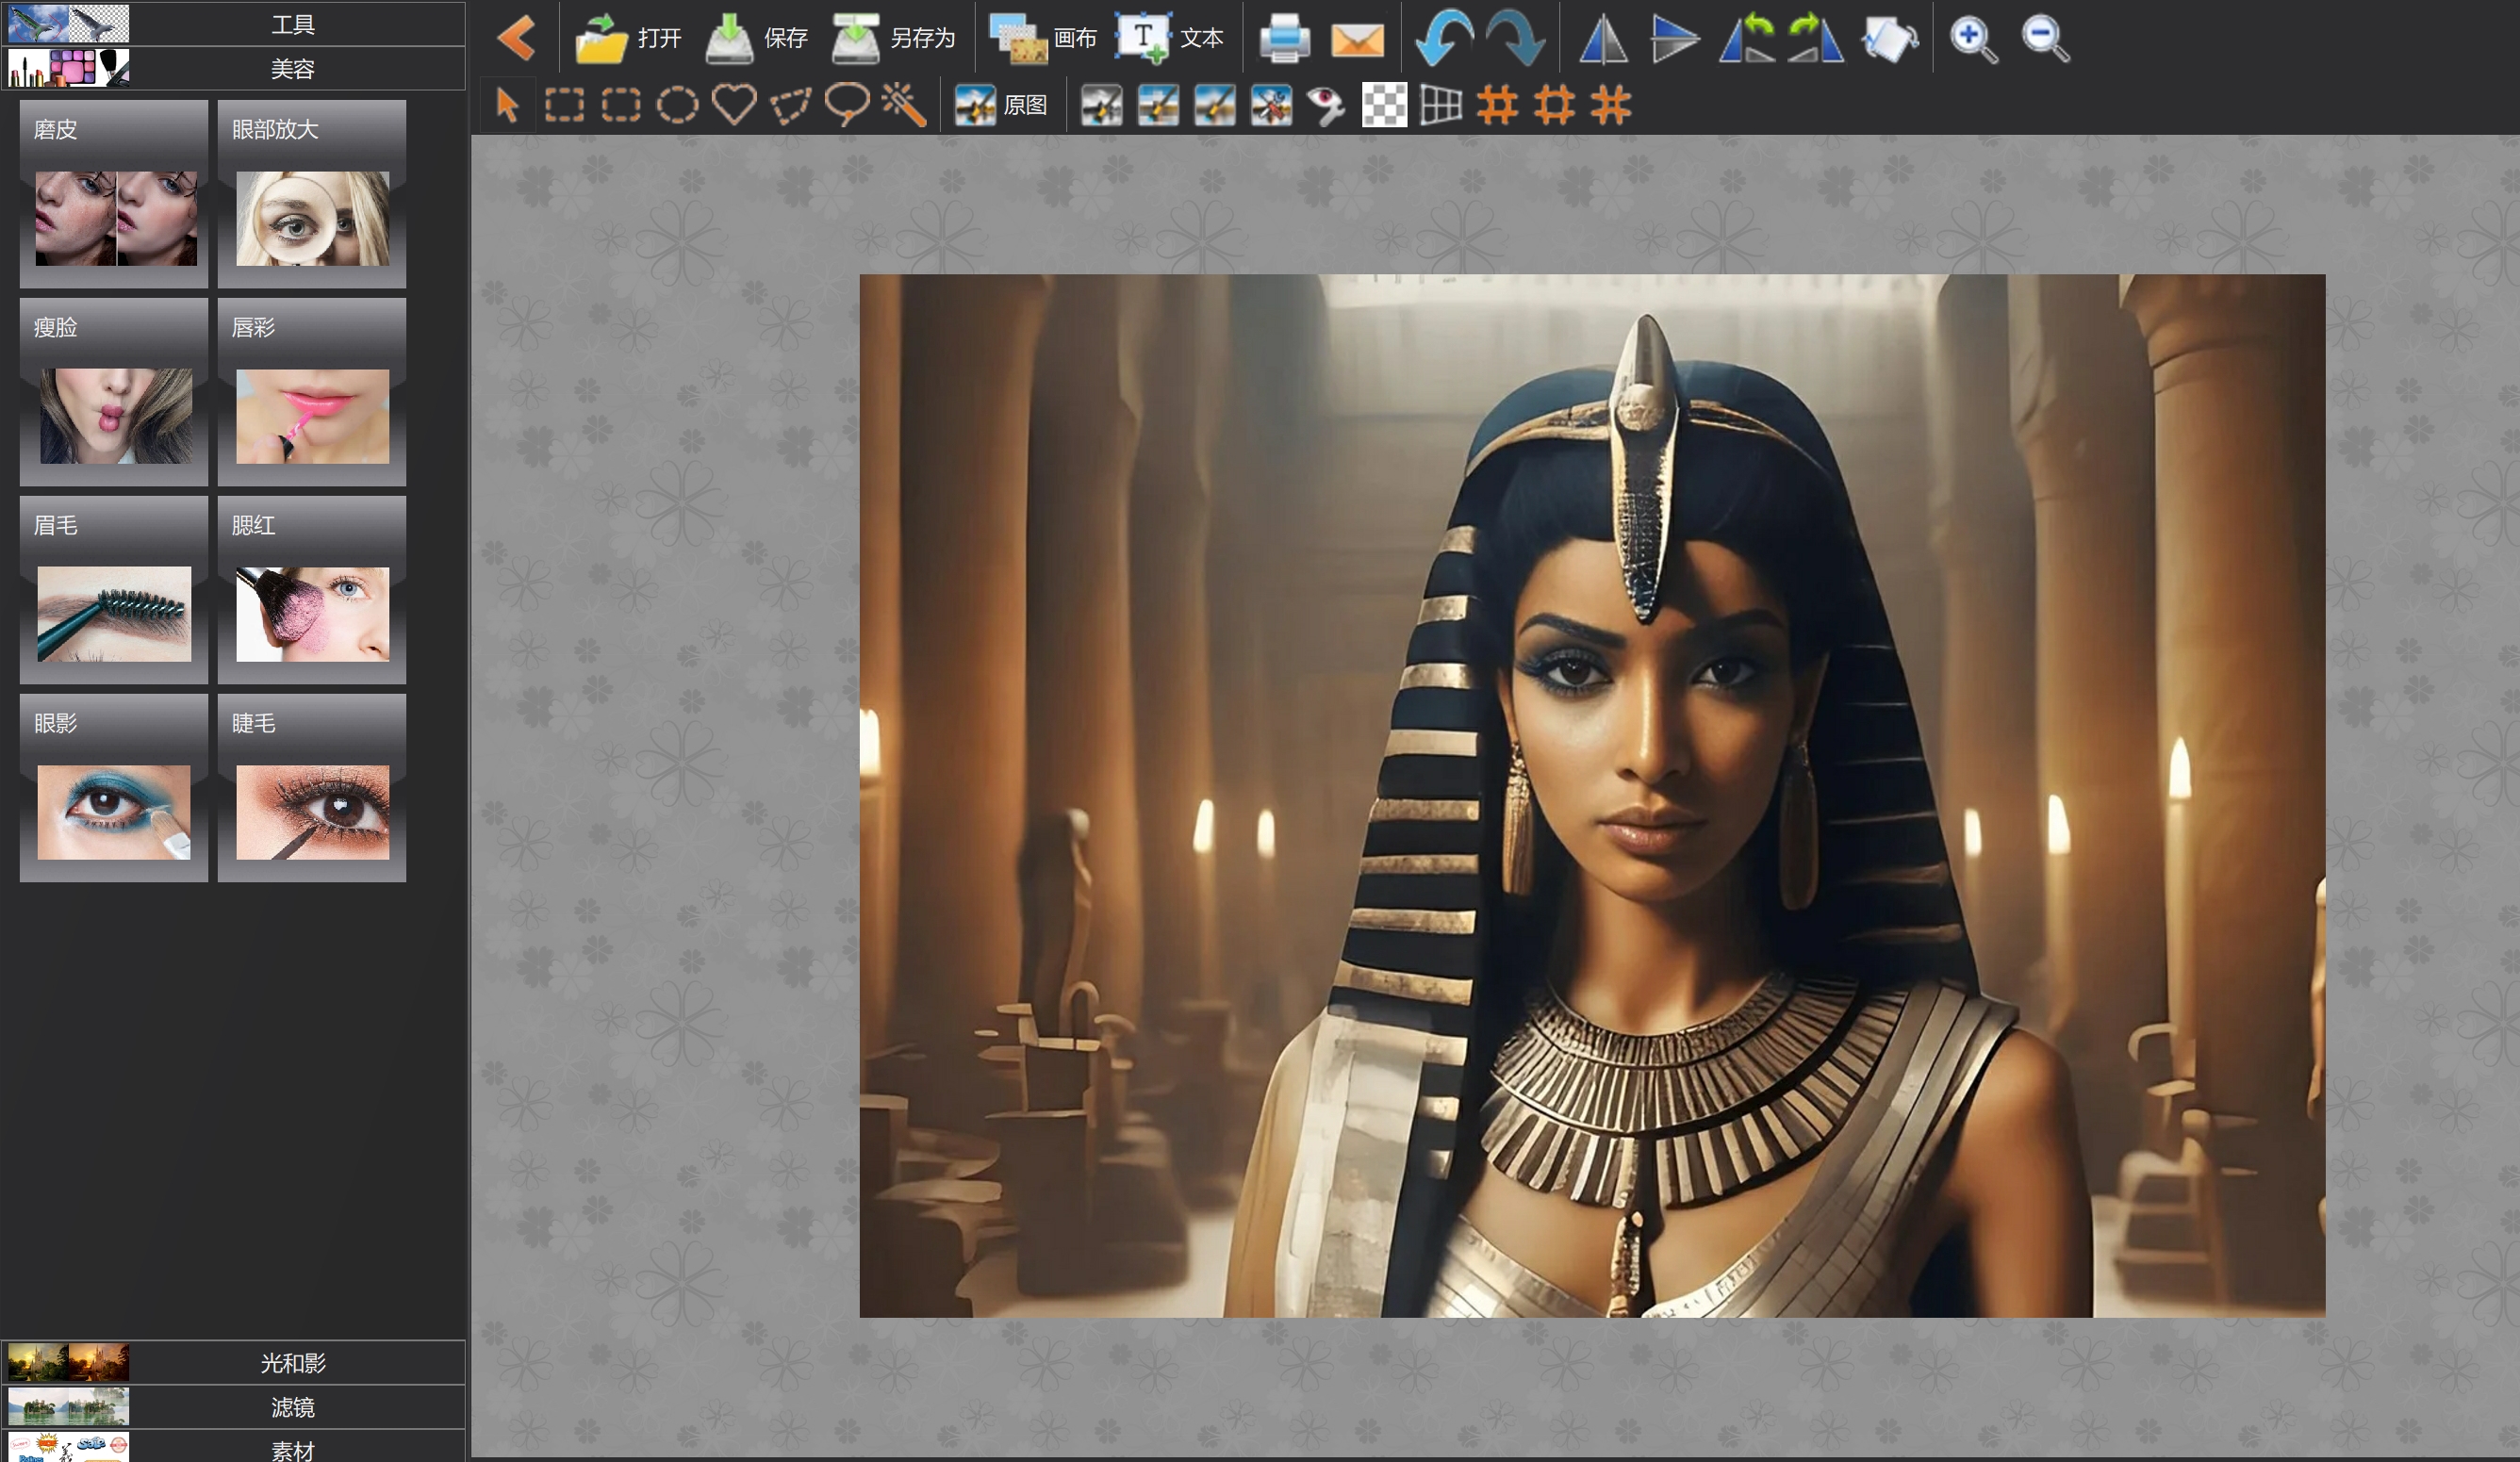Image resolution: width=2520 pixels, height=1462 pixels.
Task: Select elliptical selection tool
Action: pyautogui.click(x=677, y=105)
